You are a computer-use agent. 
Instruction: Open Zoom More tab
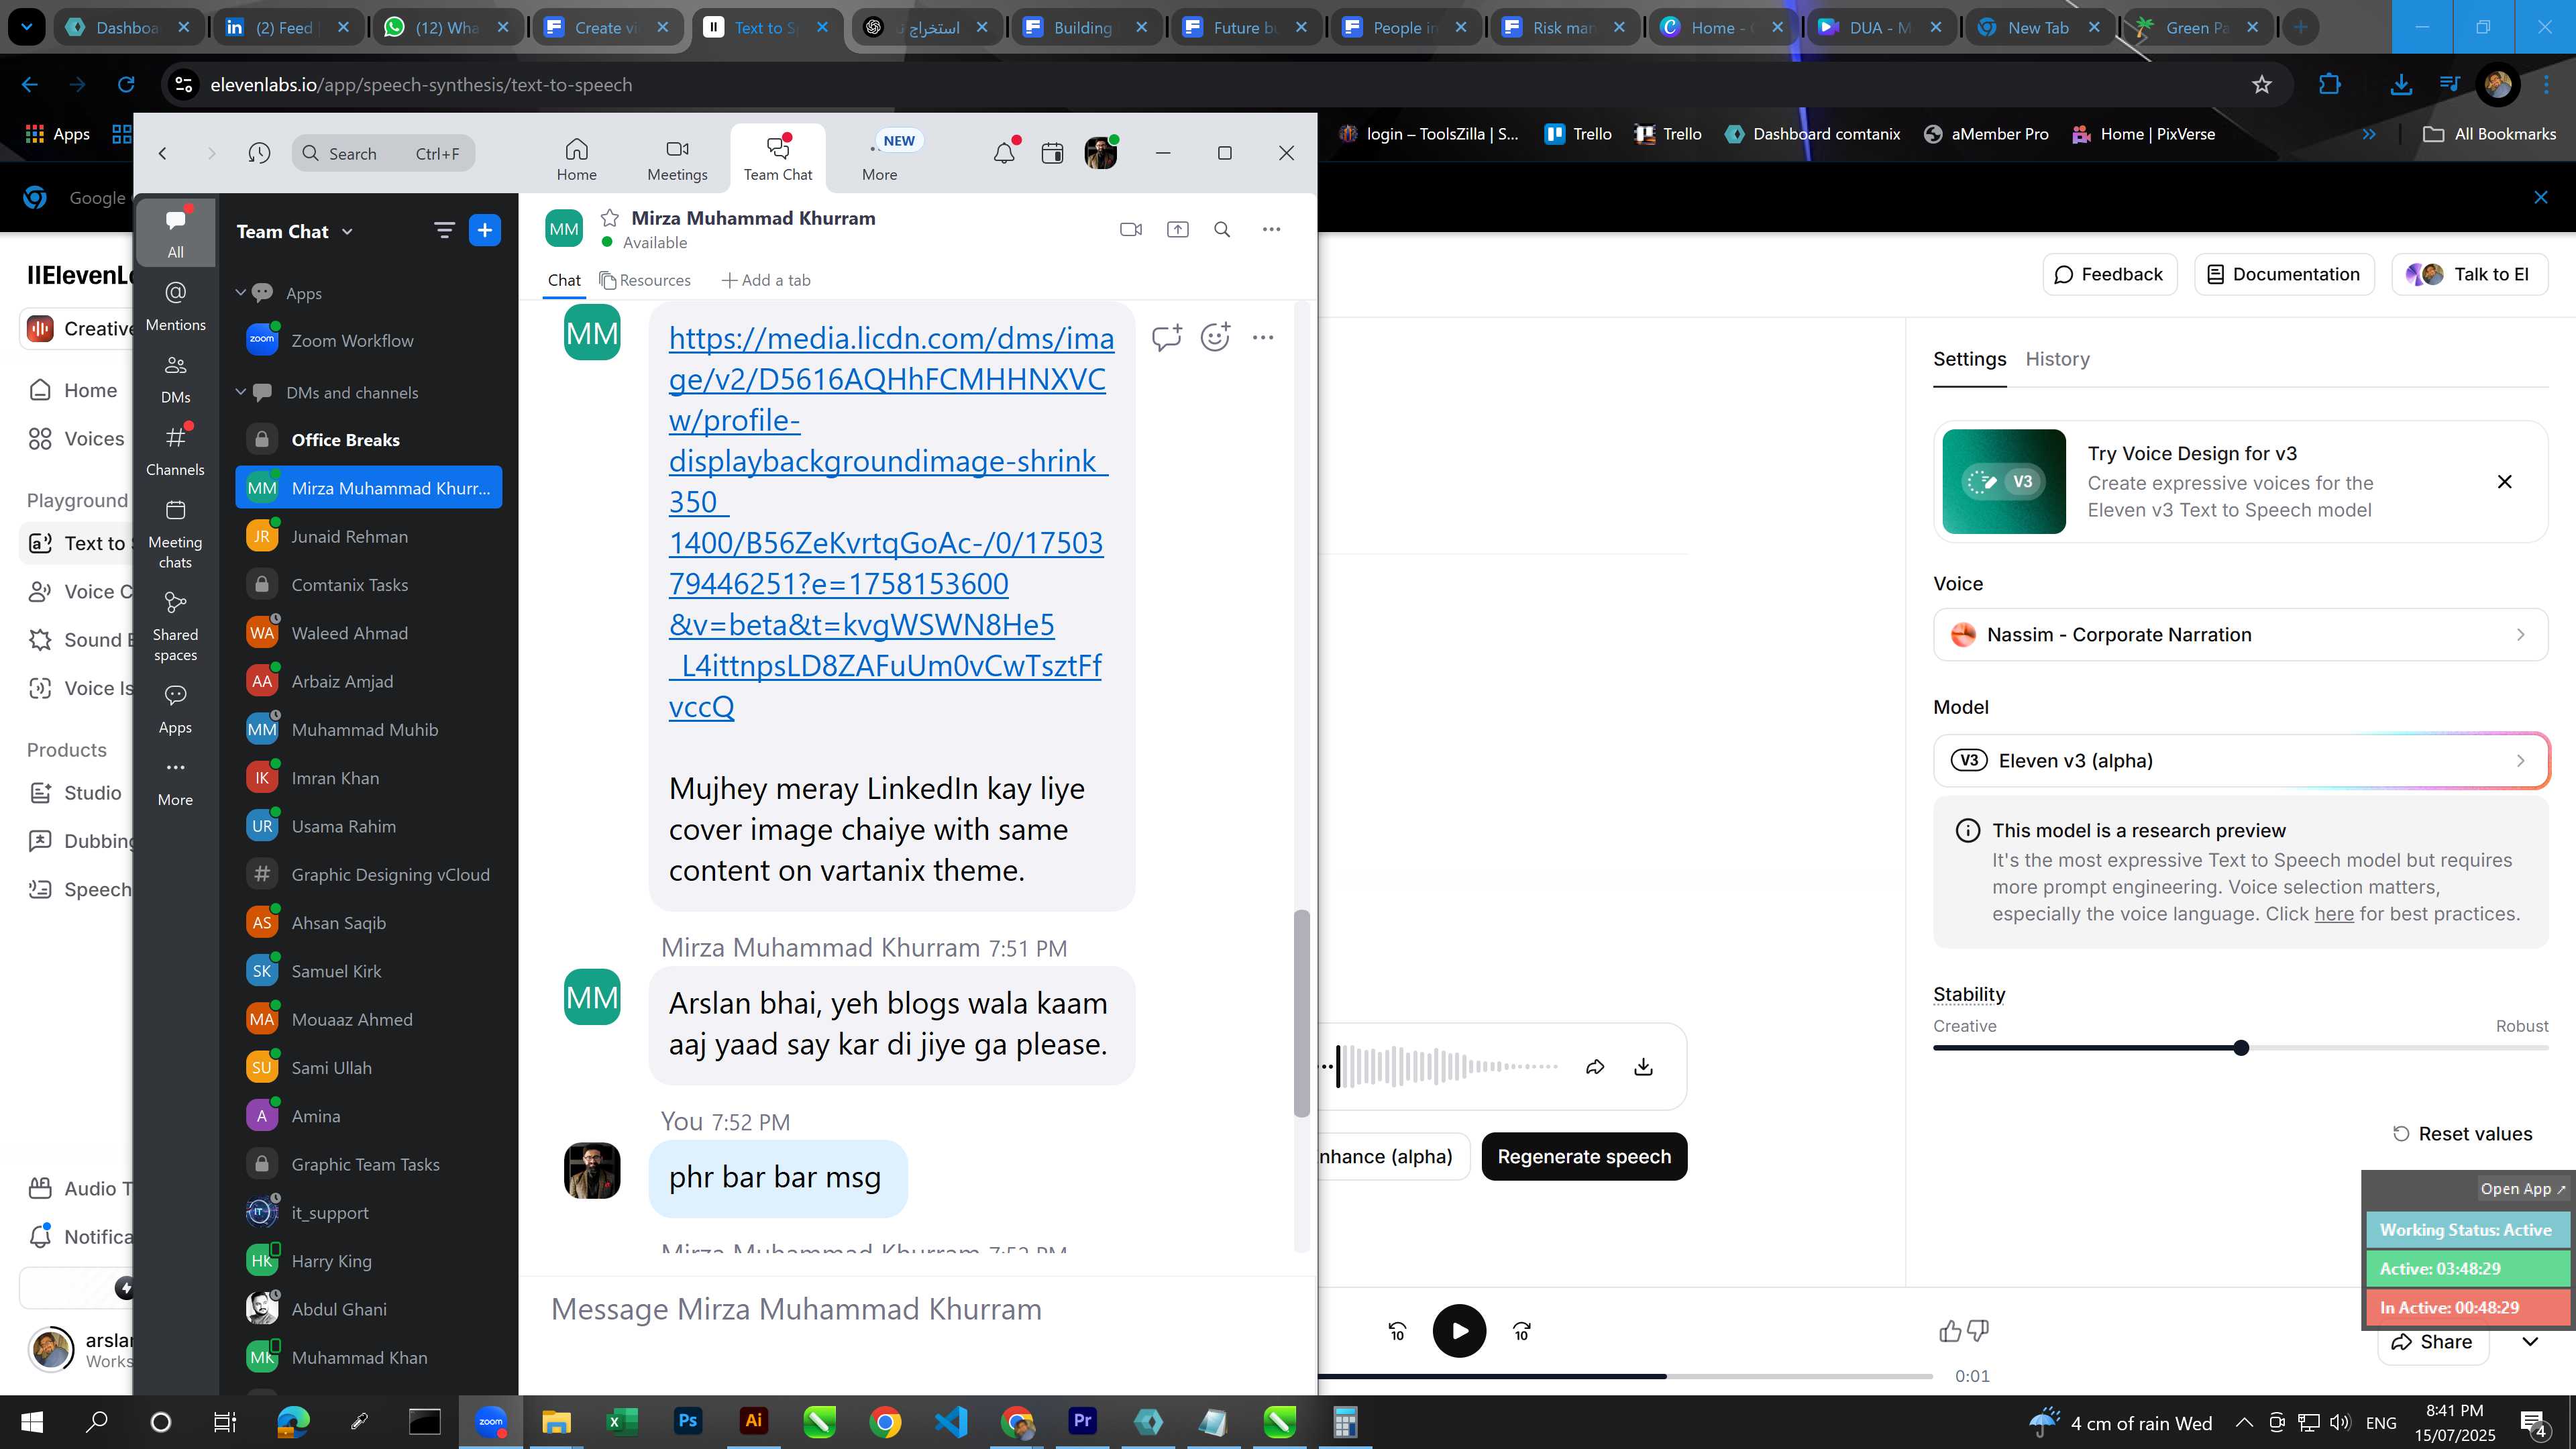coord(879,159)
